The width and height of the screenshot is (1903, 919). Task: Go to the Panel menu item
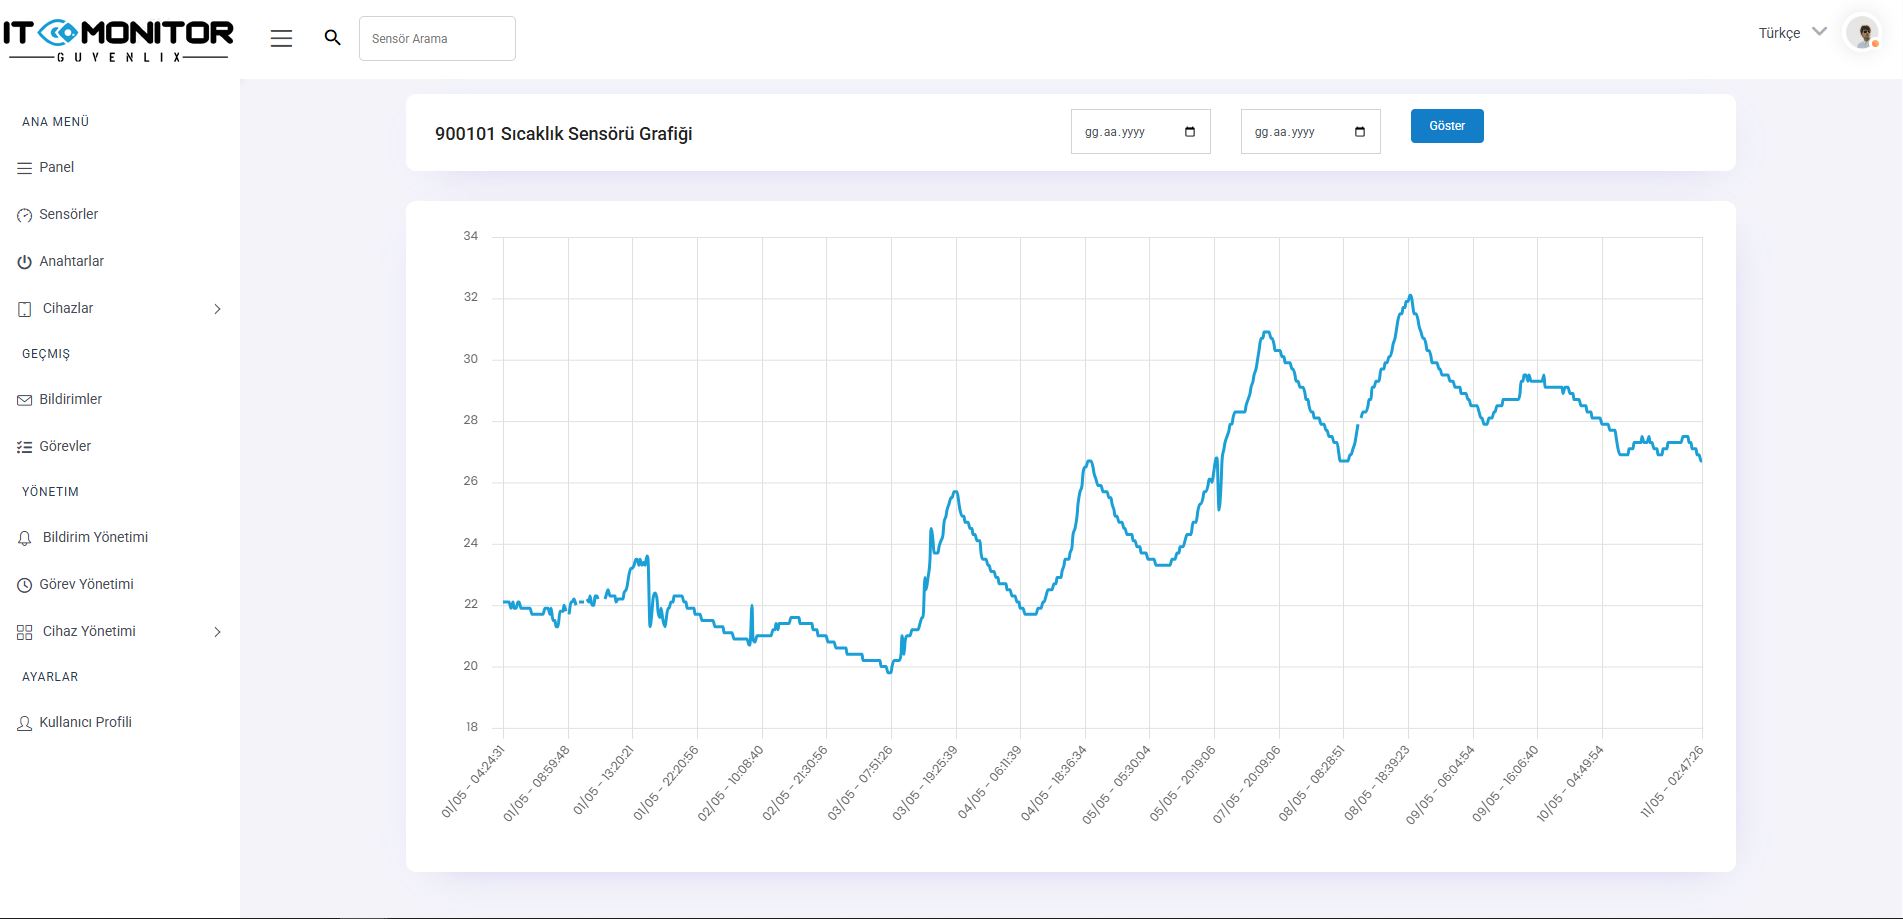(57, 167)
